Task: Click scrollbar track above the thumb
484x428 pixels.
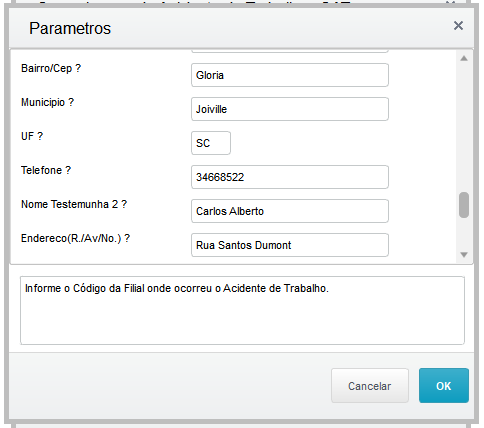Action: tap(464, 127)
